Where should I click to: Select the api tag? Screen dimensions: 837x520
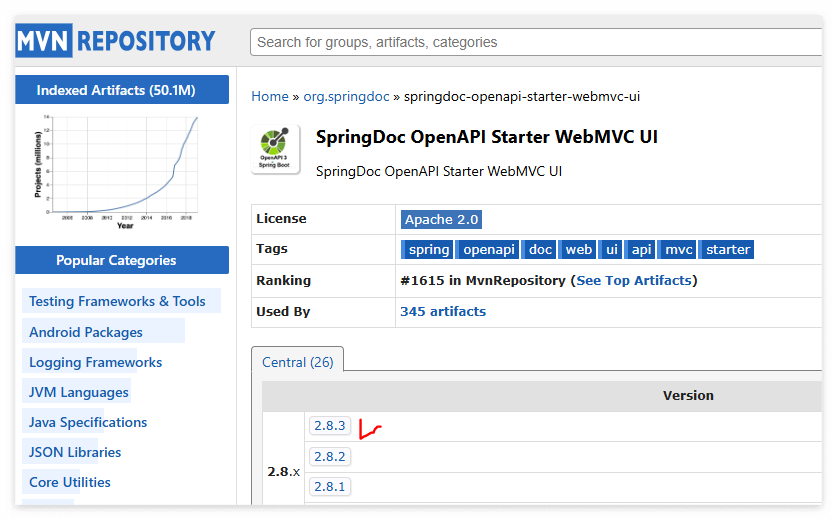click(640, 249)
